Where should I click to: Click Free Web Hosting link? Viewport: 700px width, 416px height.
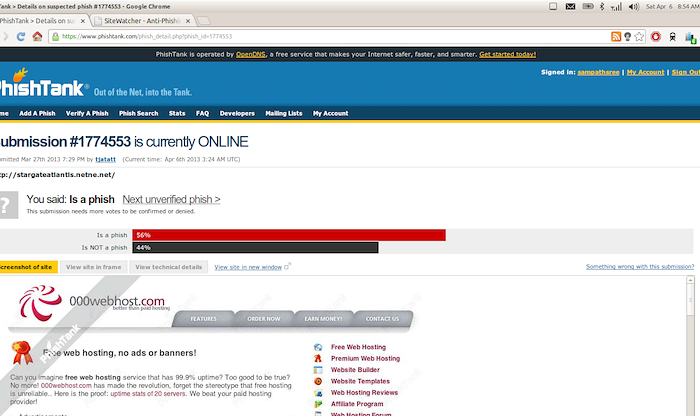(358, 347)
